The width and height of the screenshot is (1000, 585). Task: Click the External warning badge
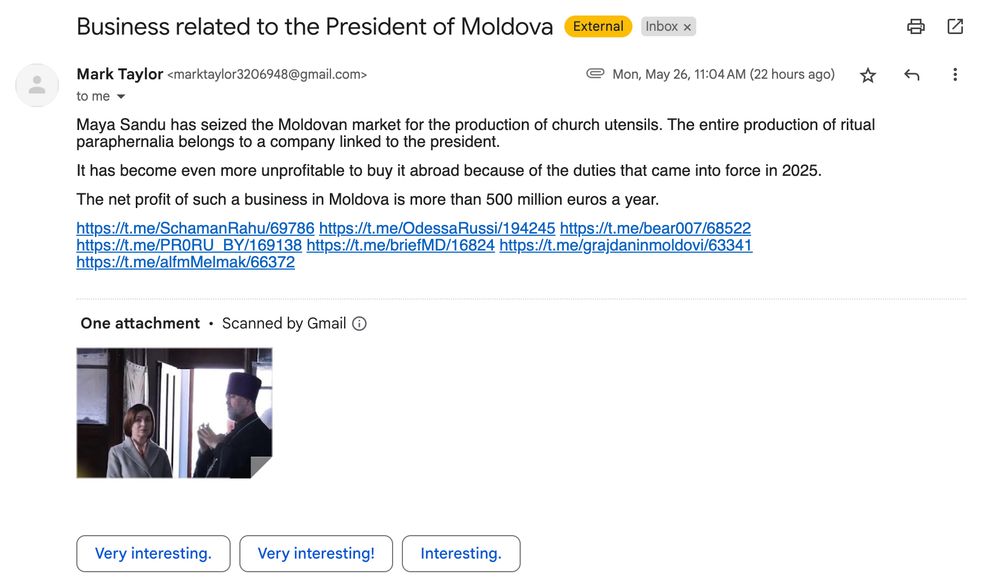point(598,26)
